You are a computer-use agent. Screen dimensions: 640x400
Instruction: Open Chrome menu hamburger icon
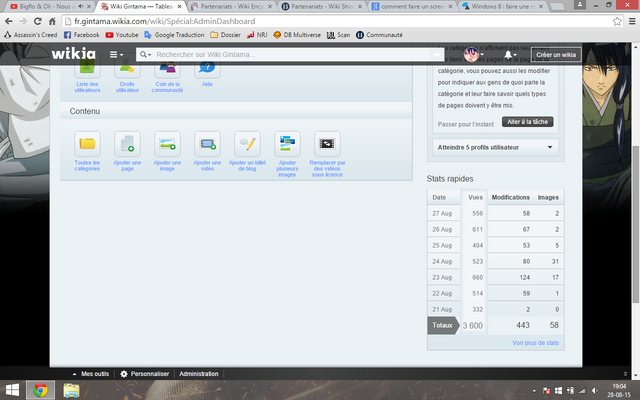point(632,21)
